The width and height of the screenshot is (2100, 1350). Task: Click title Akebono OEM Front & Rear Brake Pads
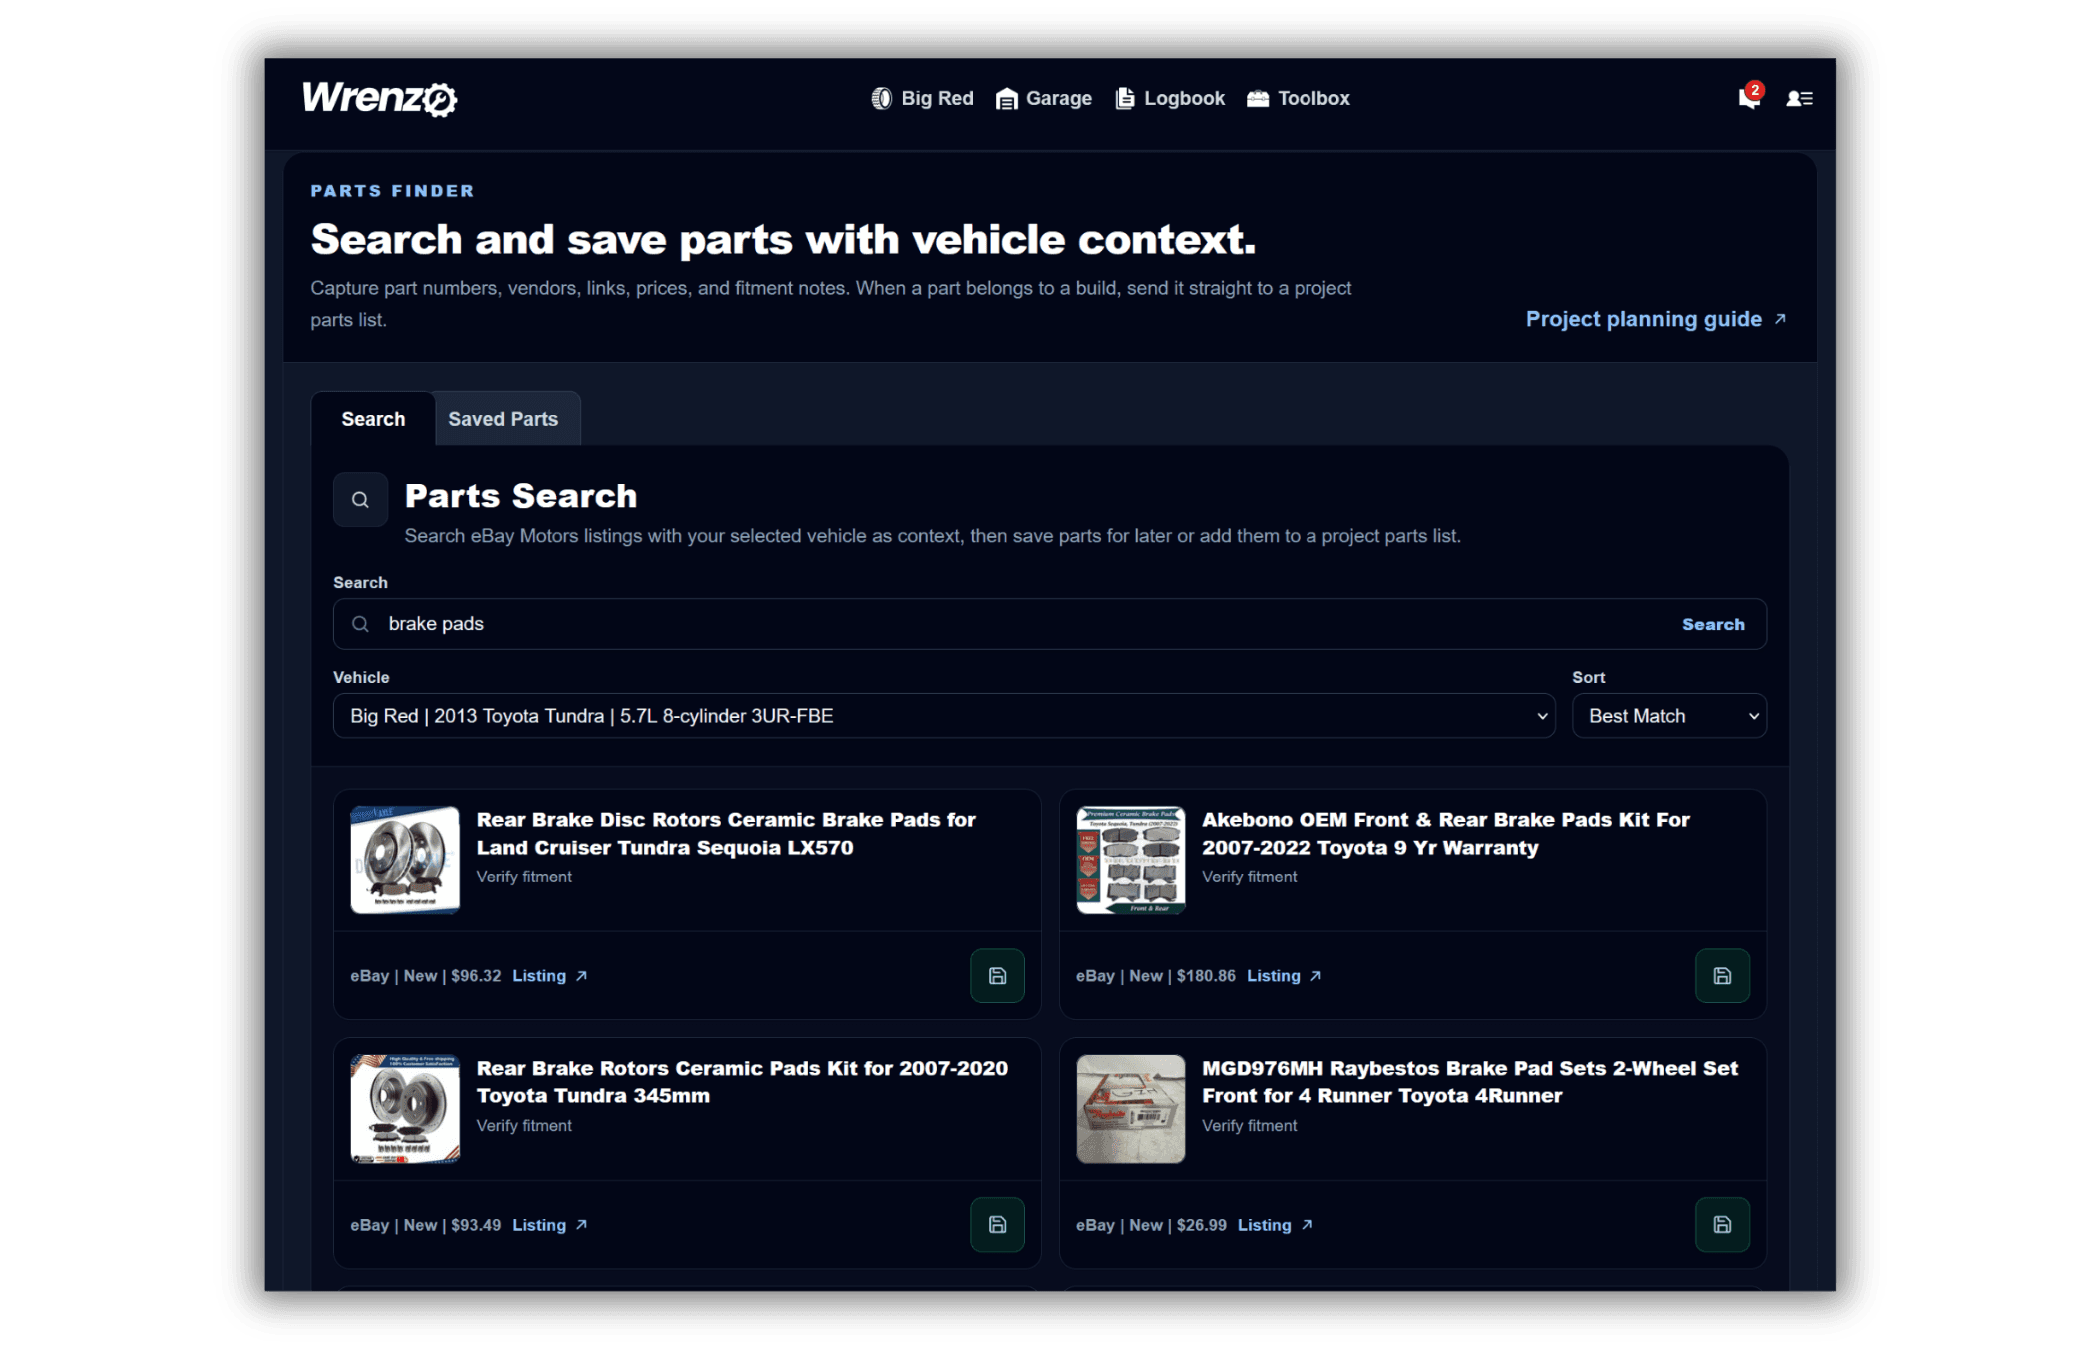(x=1446, y=834)
